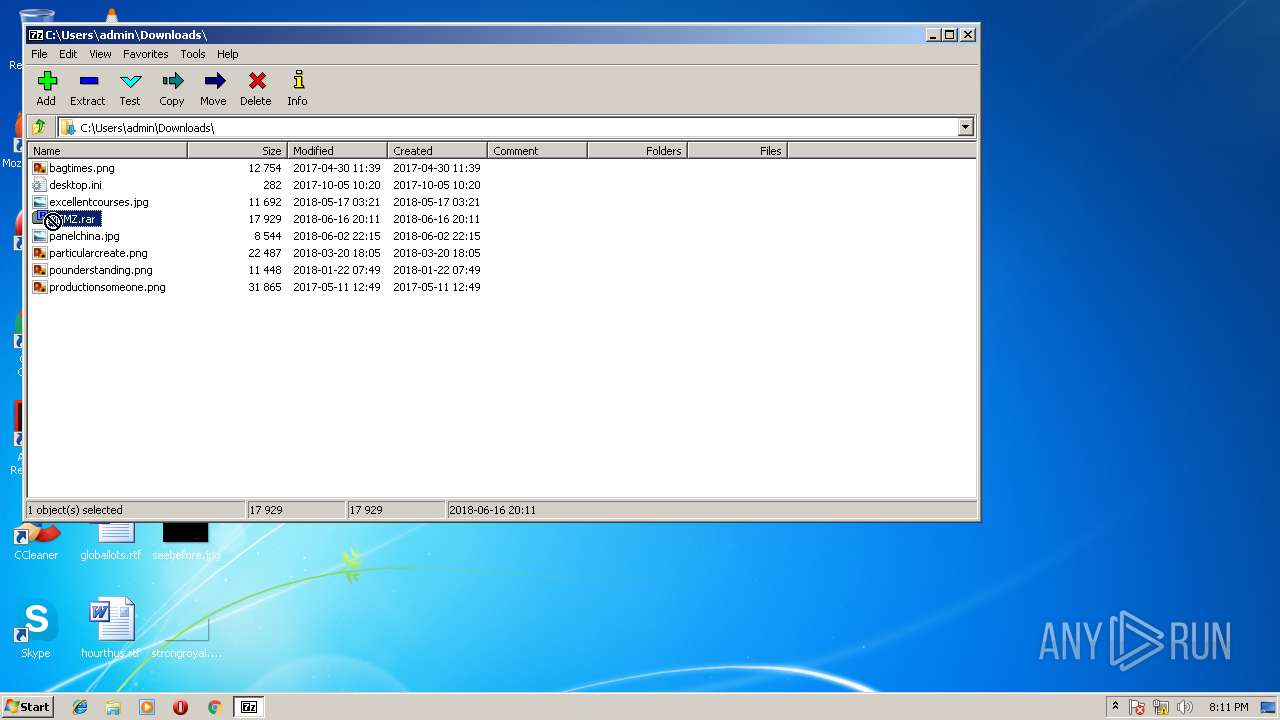The width and height of the screenshot is (1280, 720).
Task: Click the productionsomeone.png file name
Action: (x=107, y=287)
